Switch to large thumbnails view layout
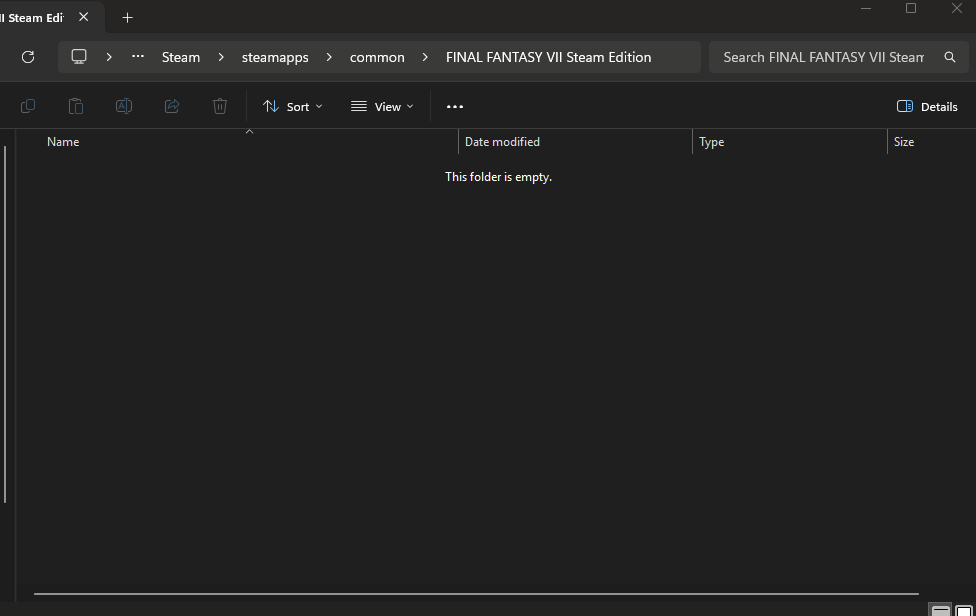This screenshot has height=616, width=976. tap(964, 610)
